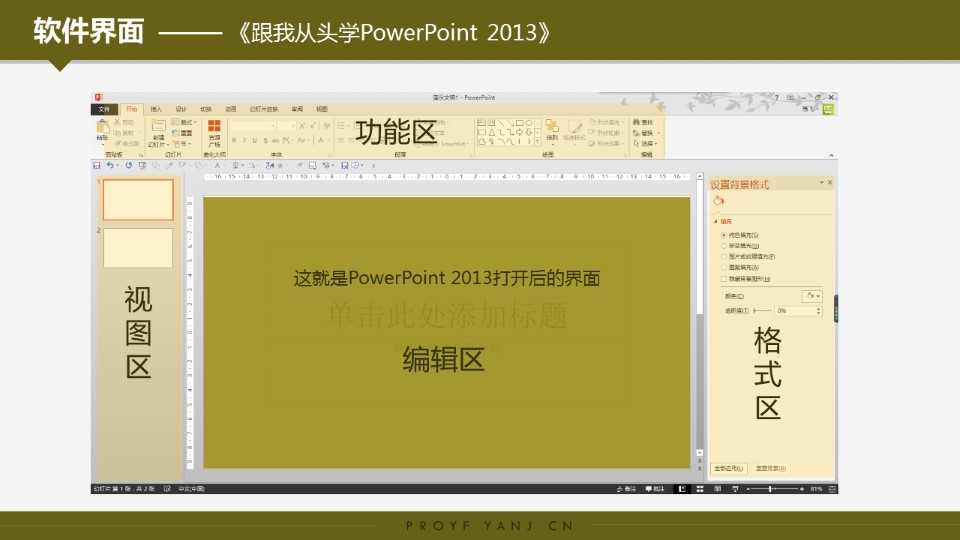The image size is (960, 540).
Task: Click the Reset Background button
Action: pos(770,468)
